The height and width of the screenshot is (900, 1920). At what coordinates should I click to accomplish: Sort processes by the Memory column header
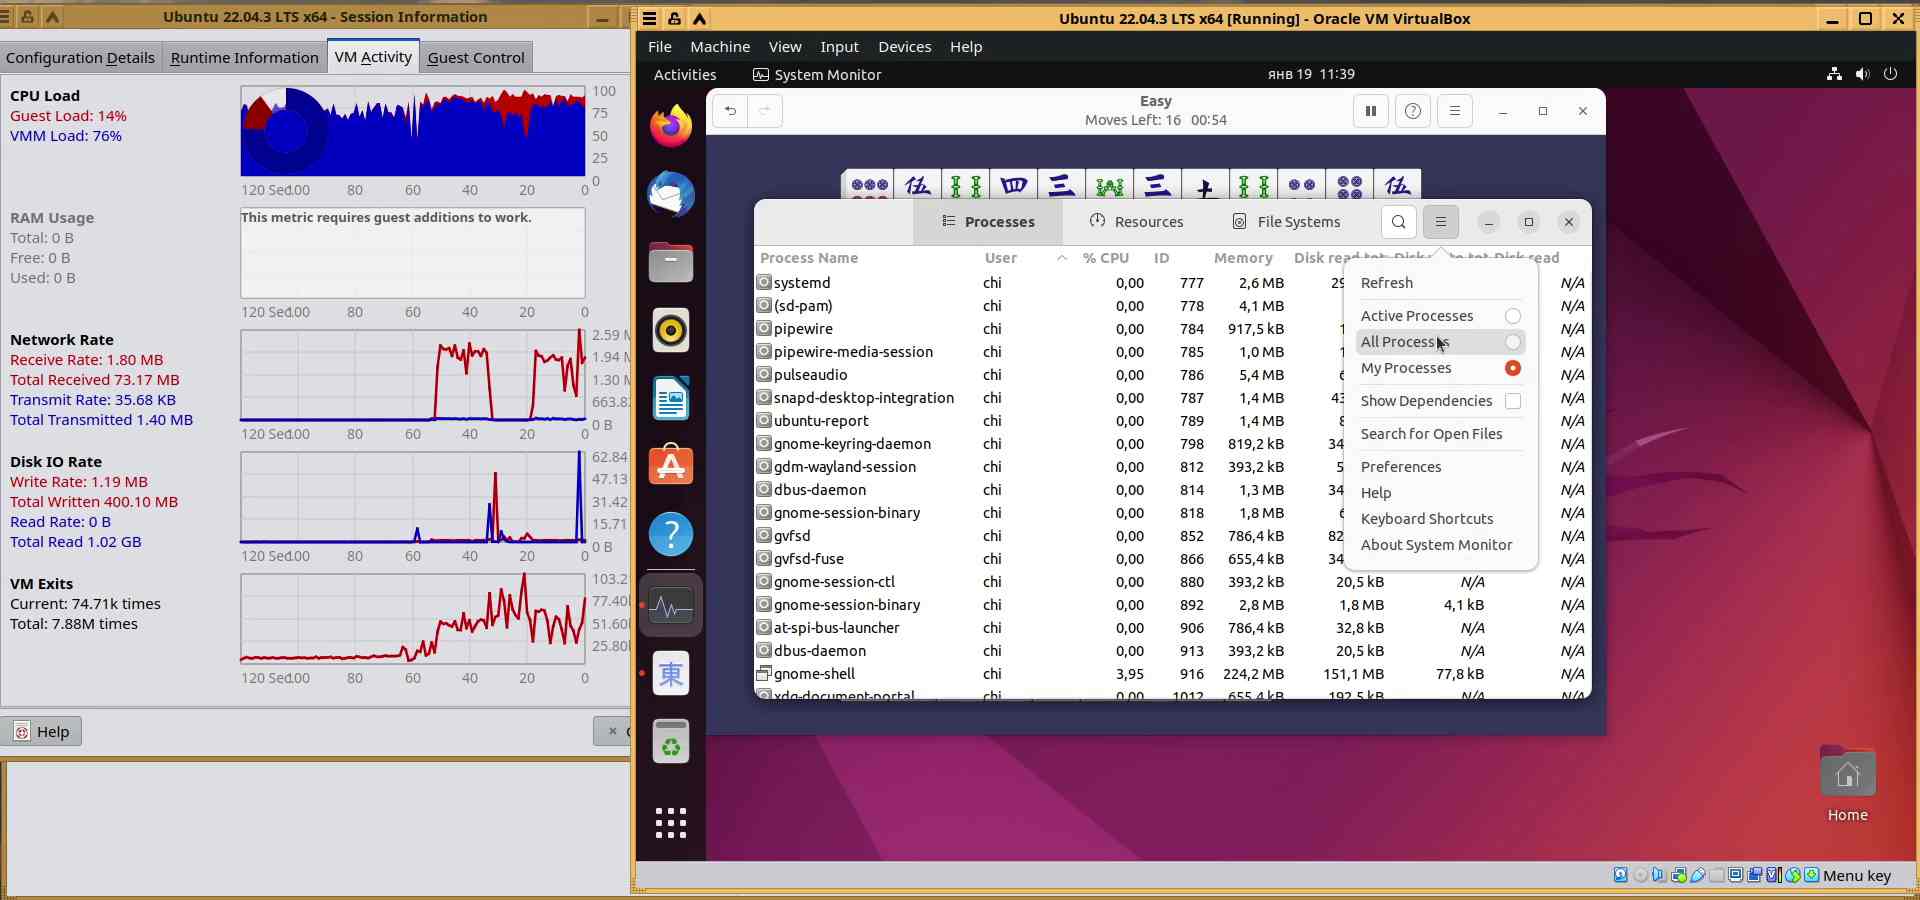click(1243, 258)
